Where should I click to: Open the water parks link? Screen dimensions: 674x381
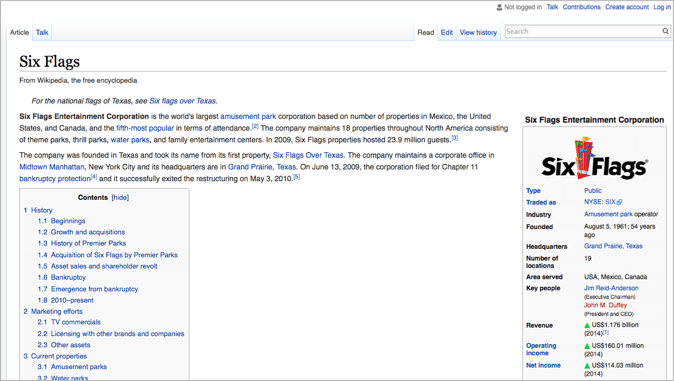pyautogui.click(x=130, y=140)
